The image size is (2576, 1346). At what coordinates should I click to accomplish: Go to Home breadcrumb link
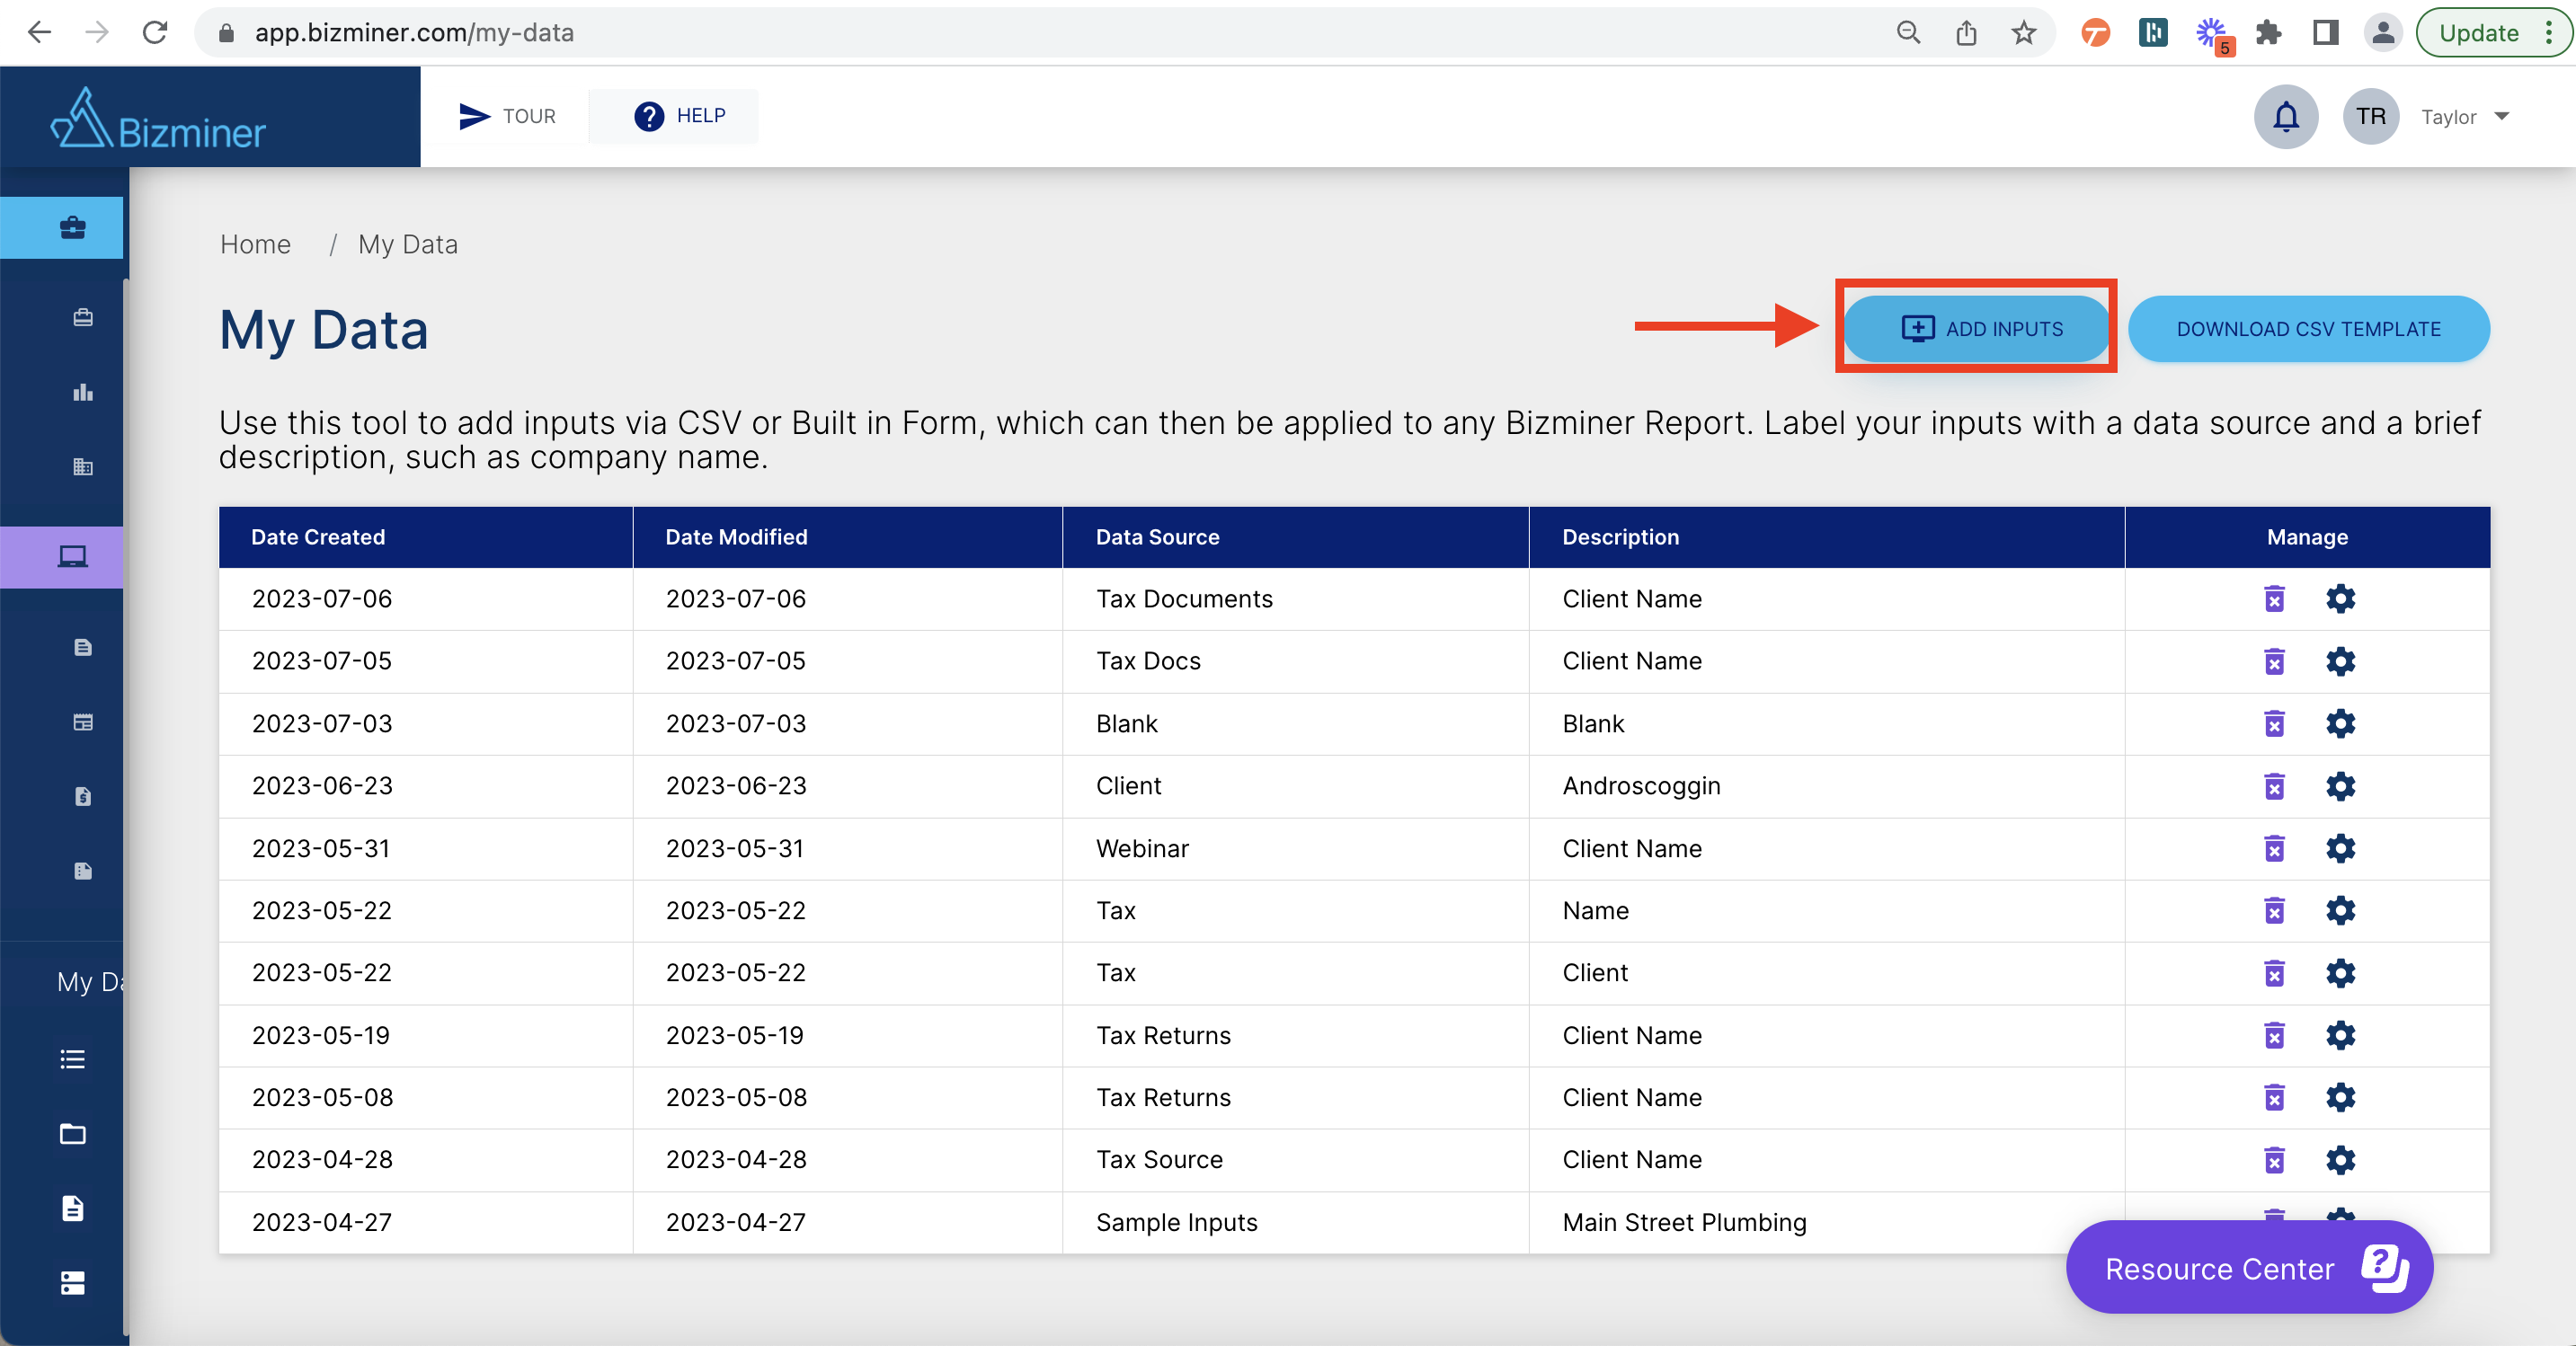point(255,245)
